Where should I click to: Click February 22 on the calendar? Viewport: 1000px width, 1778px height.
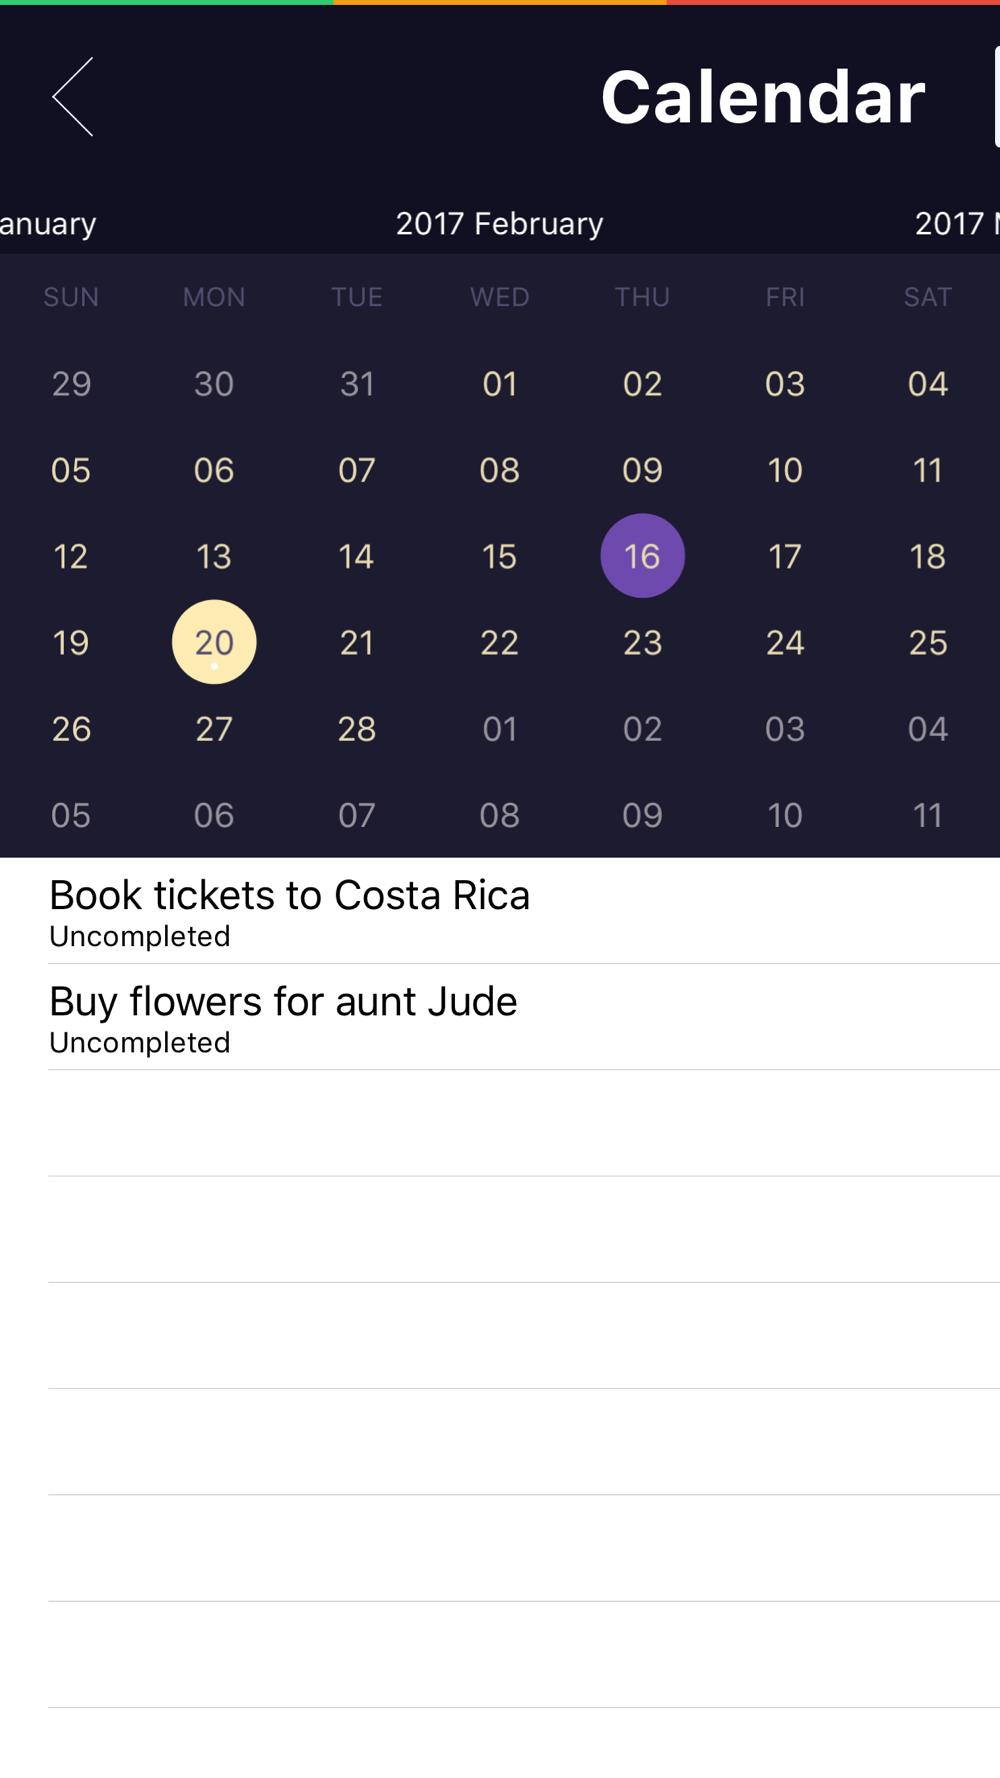pos(499,642)
